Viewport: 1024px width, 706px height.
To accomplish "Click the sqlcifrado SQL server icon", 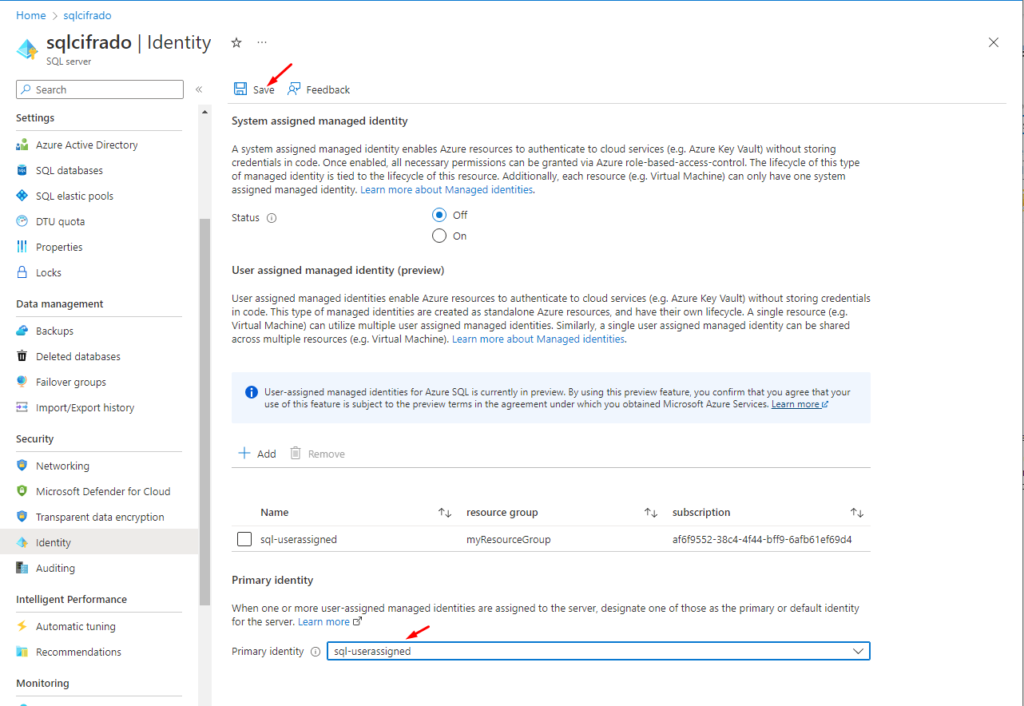I will click(27, 49).
